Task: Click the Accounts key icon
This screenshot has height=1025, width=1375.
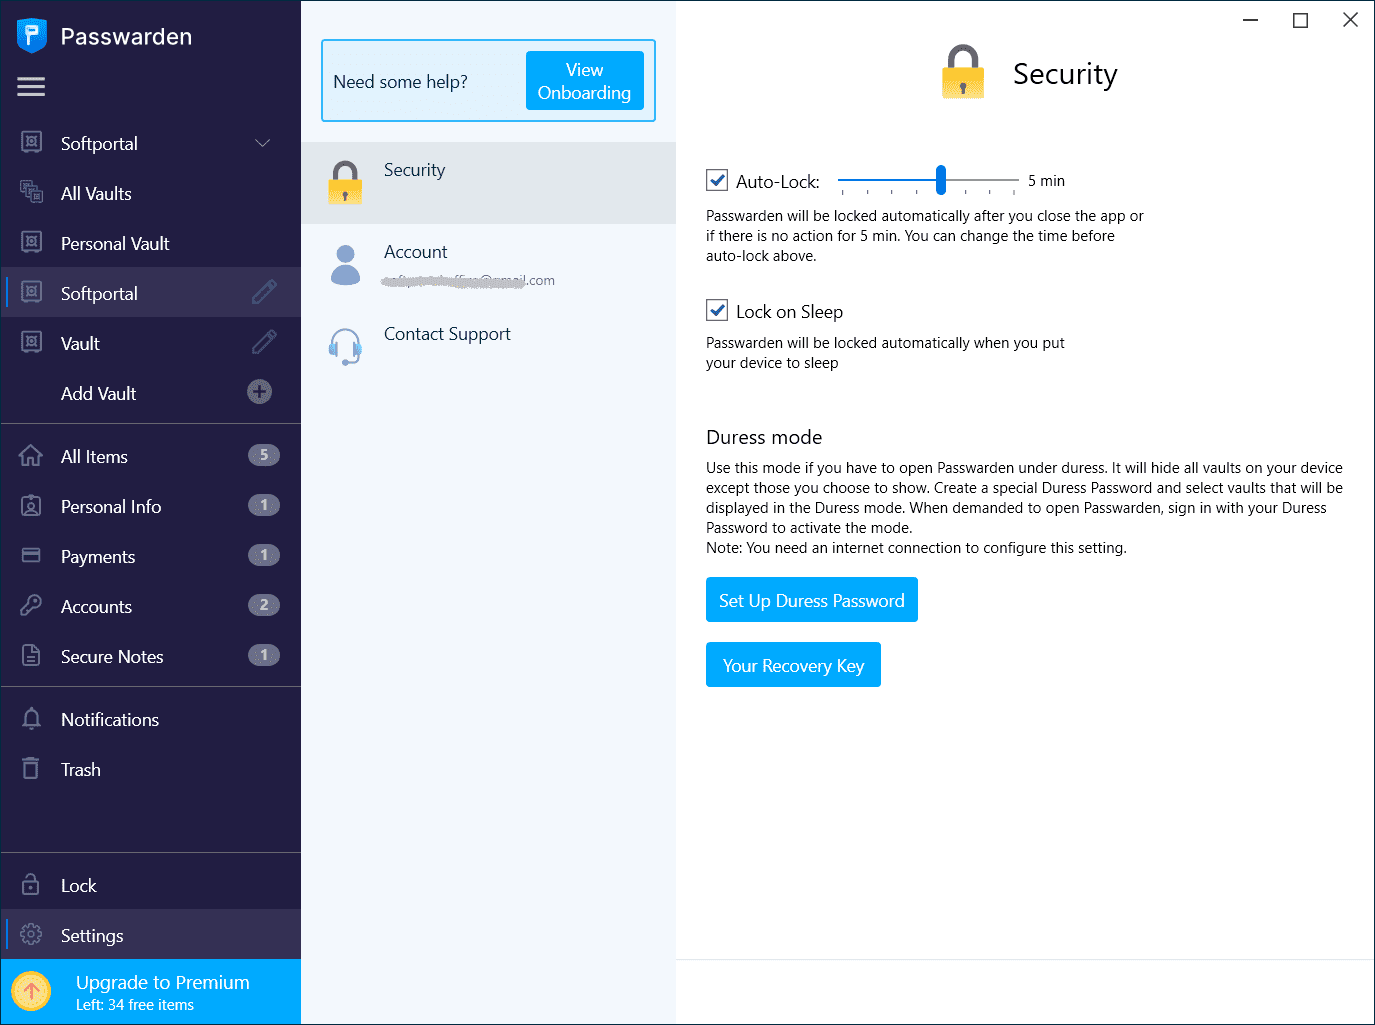Action: [x=31, y=605]
